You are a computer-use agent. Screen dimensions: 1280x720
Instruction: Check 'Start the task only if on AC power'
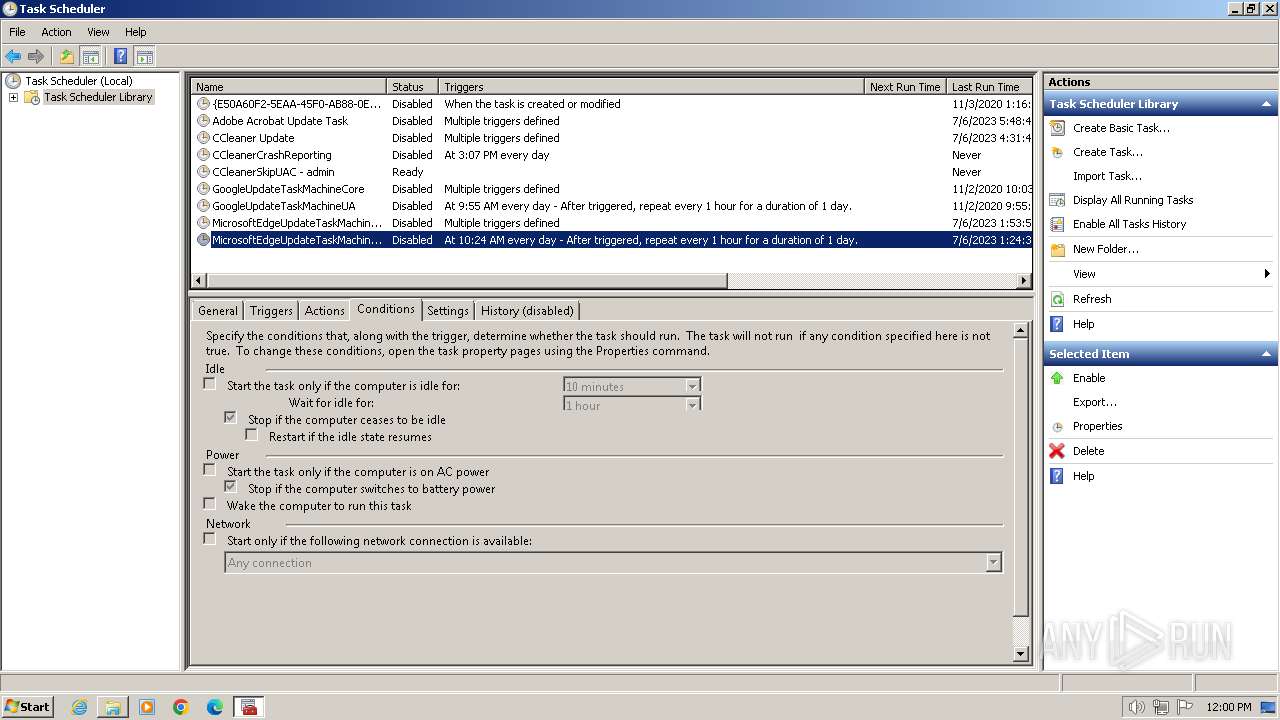click(x=209, y=470)
